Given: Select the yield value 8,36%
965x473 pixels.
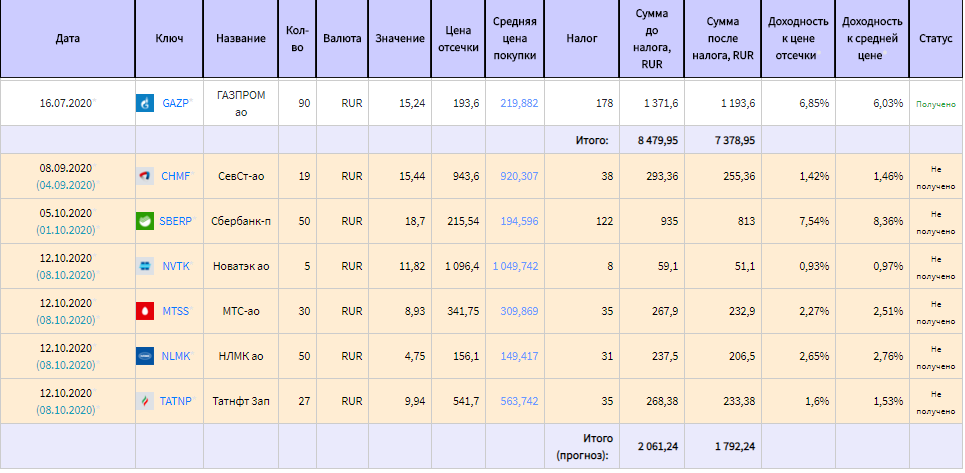Looking at the screenshot, I should [x=888, y=221].
